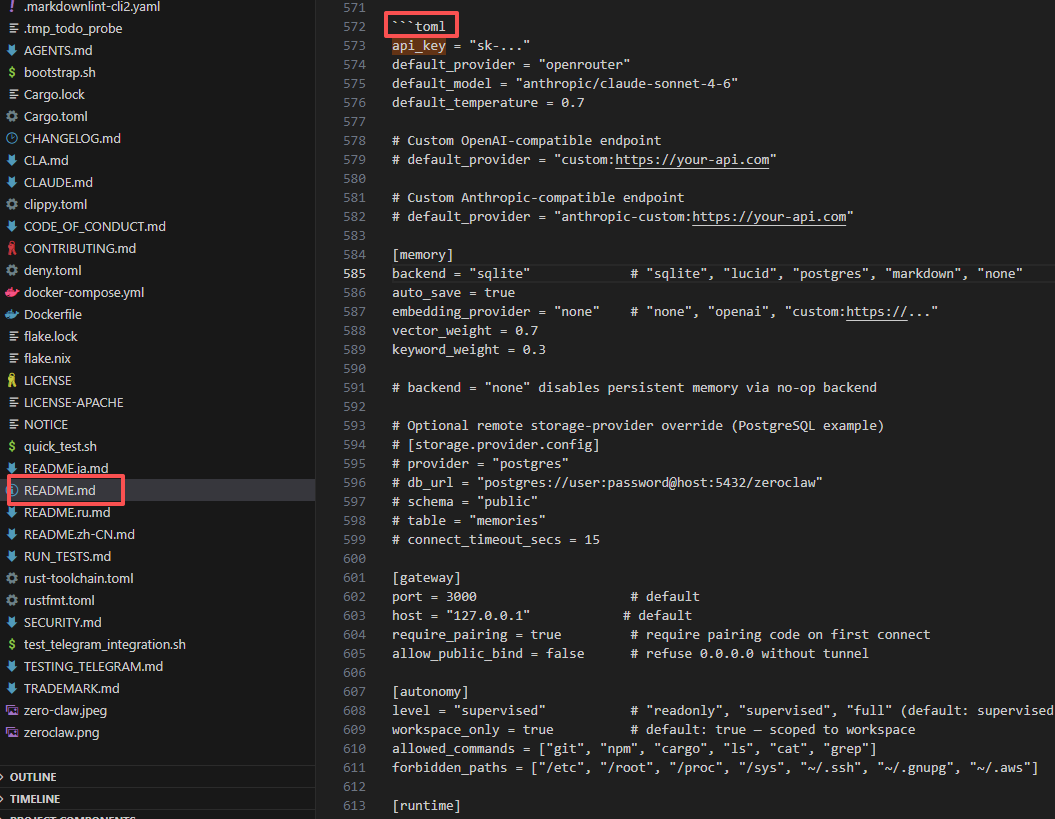Viewport: 1055px width, 819px height.
Task: Click the zero-claw.jpeg image icon
Action: [12, 710]
